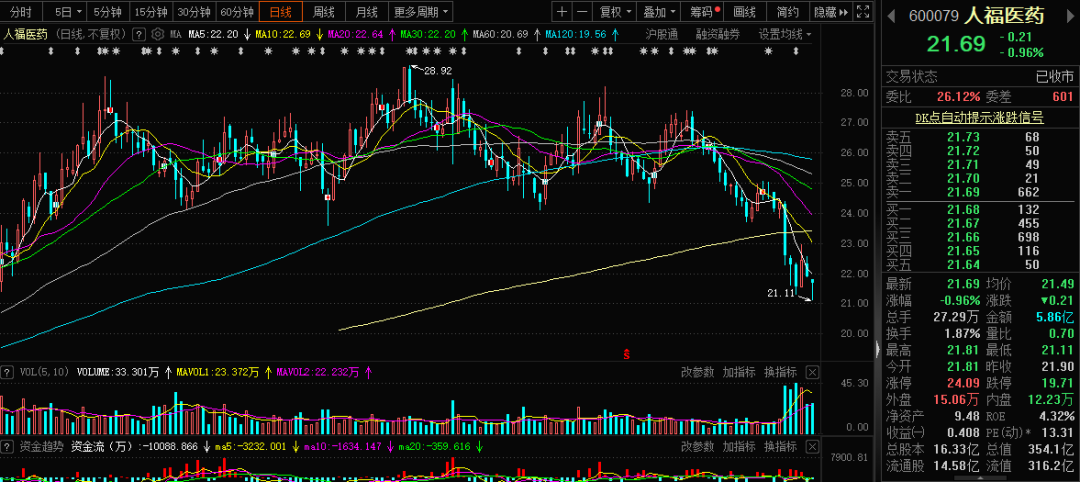The image size is (1080, 482).
Task: Click the red S marker on chart
Action: (x=627, y=355)
